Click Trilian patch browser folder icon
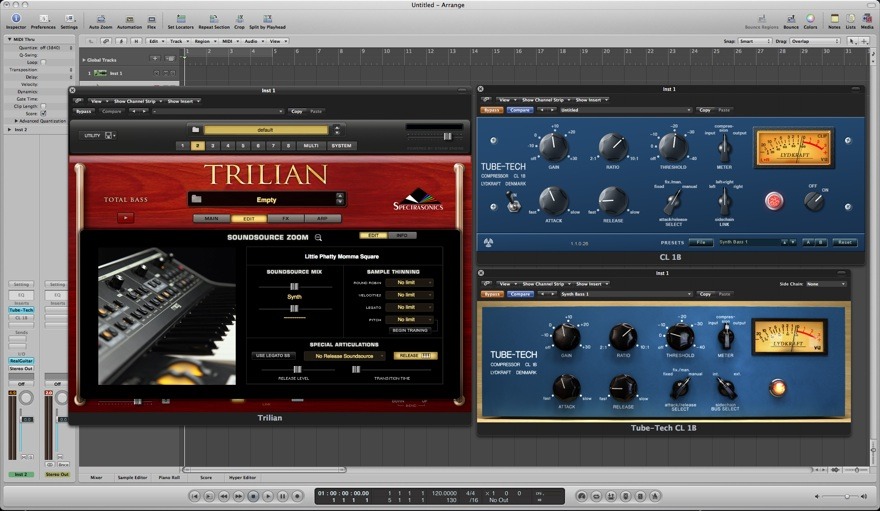 point(196,199)
